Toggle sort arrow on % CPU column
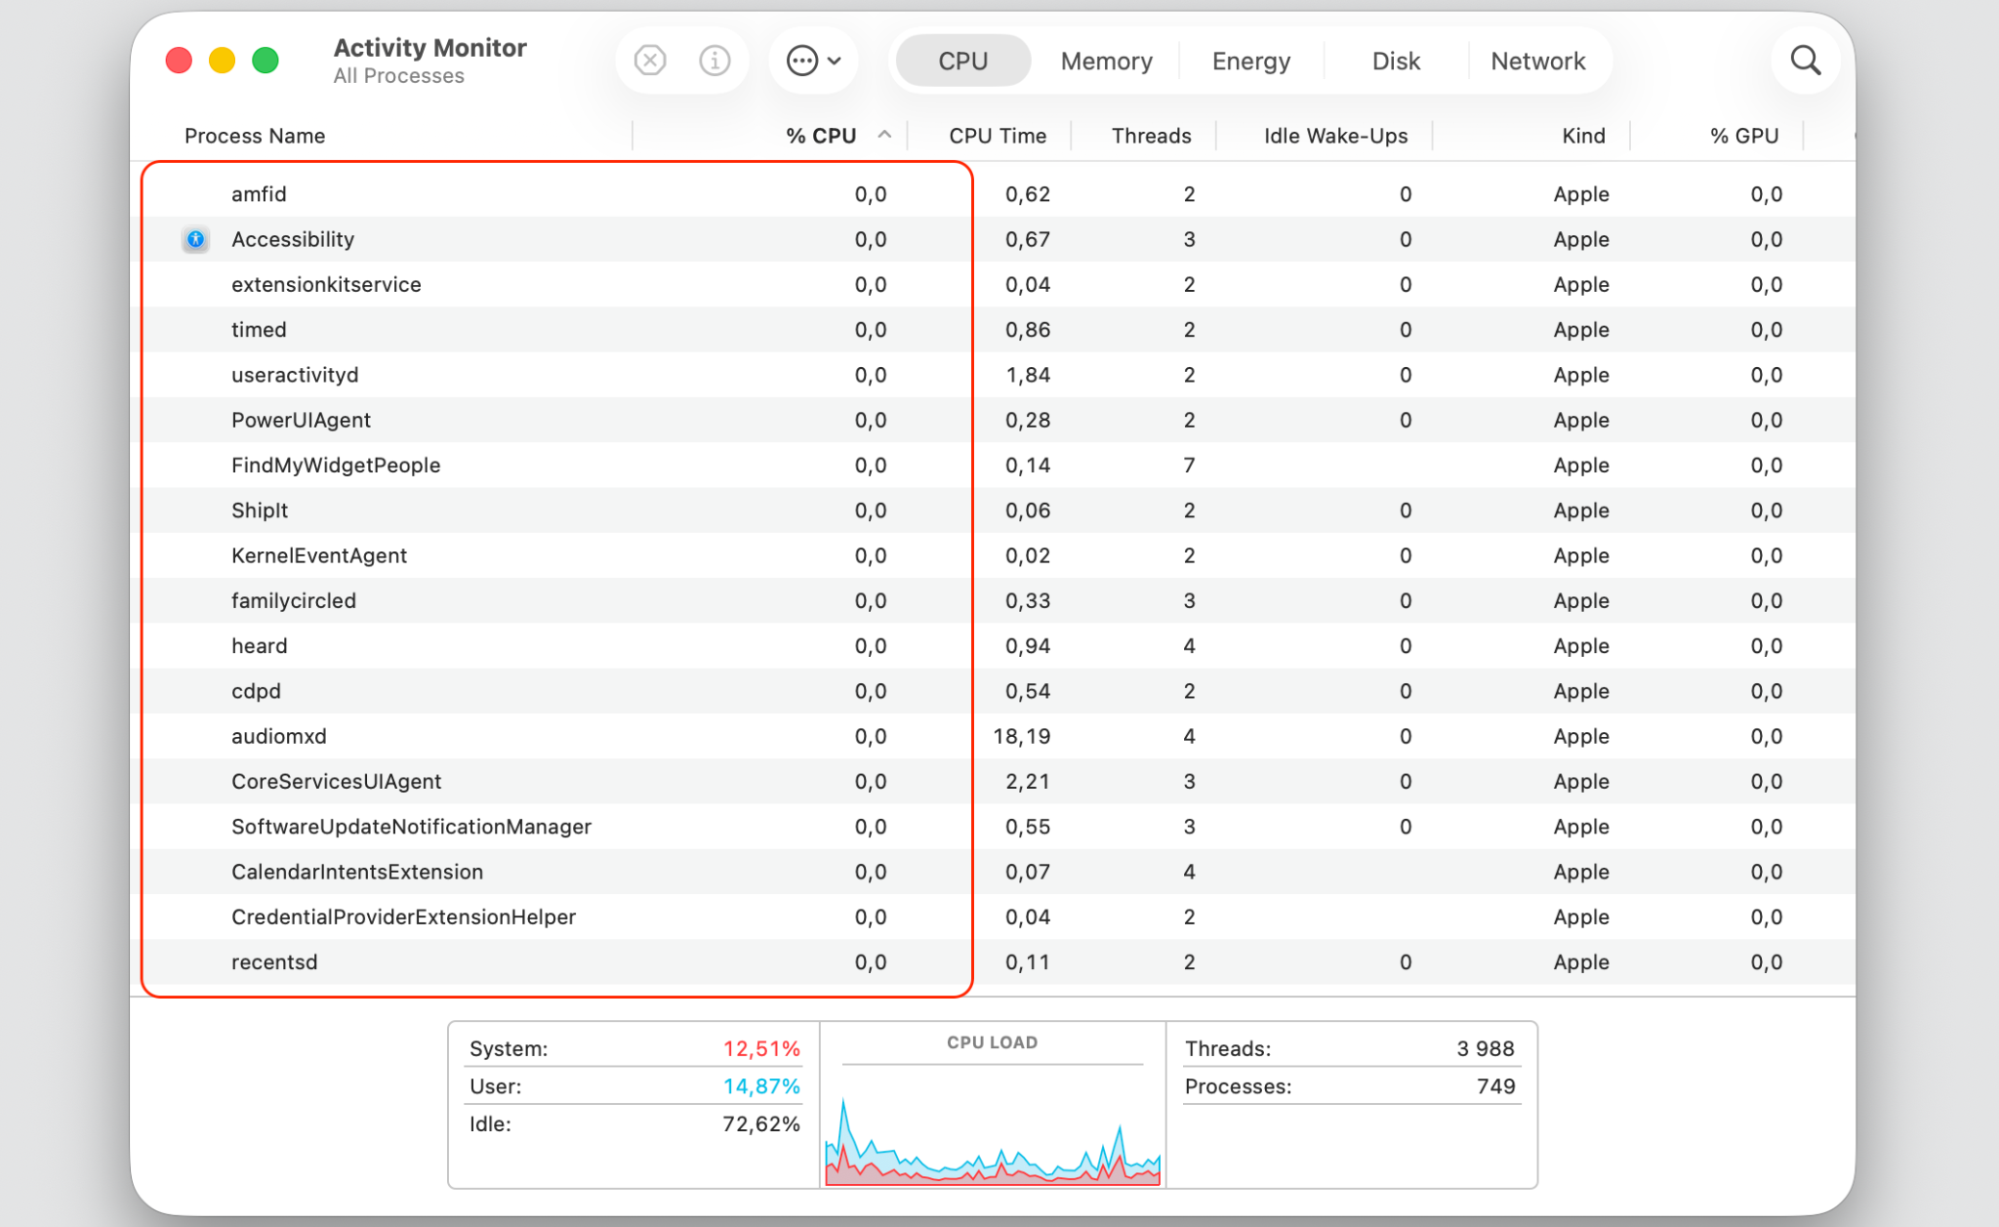The height and width of the screenshot is (1227, 1999). 884,134
